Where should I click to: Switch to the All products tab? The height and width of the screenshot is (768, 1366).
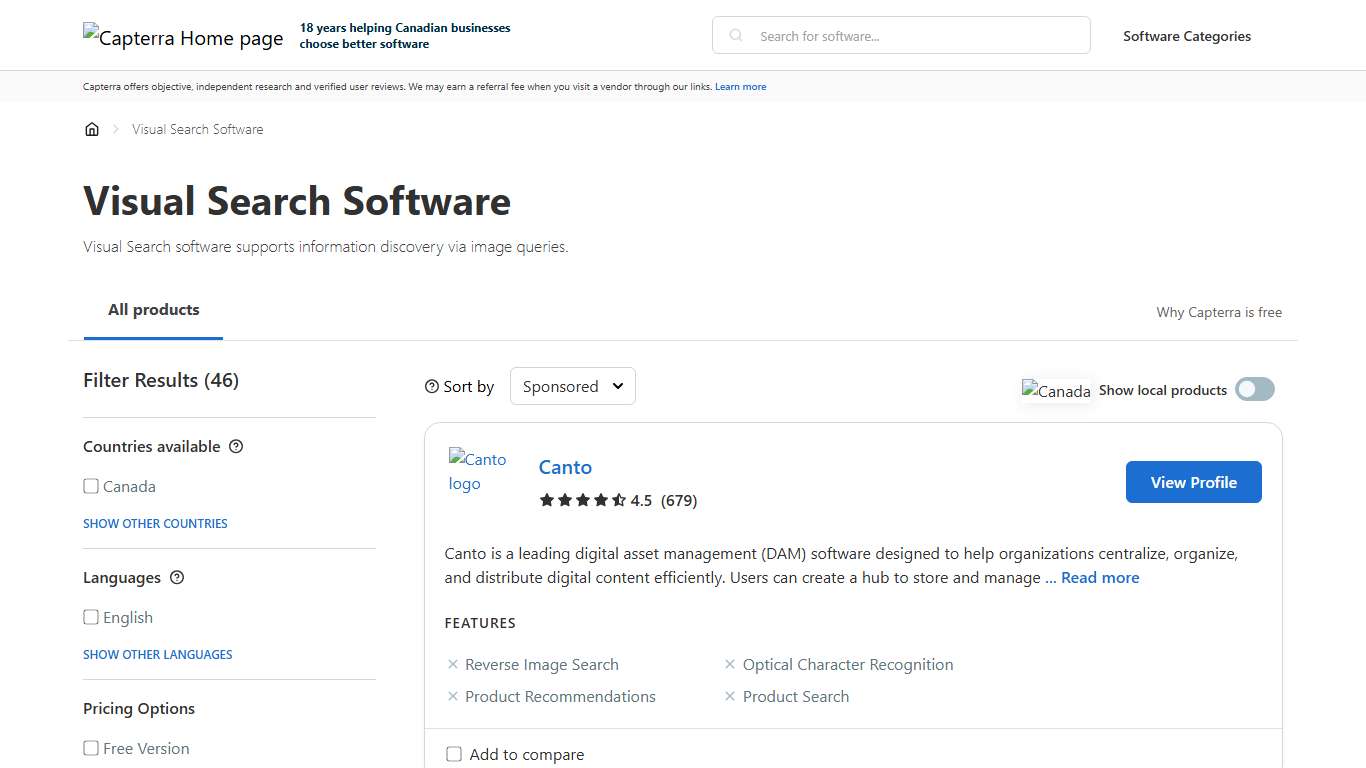(153, 310)
